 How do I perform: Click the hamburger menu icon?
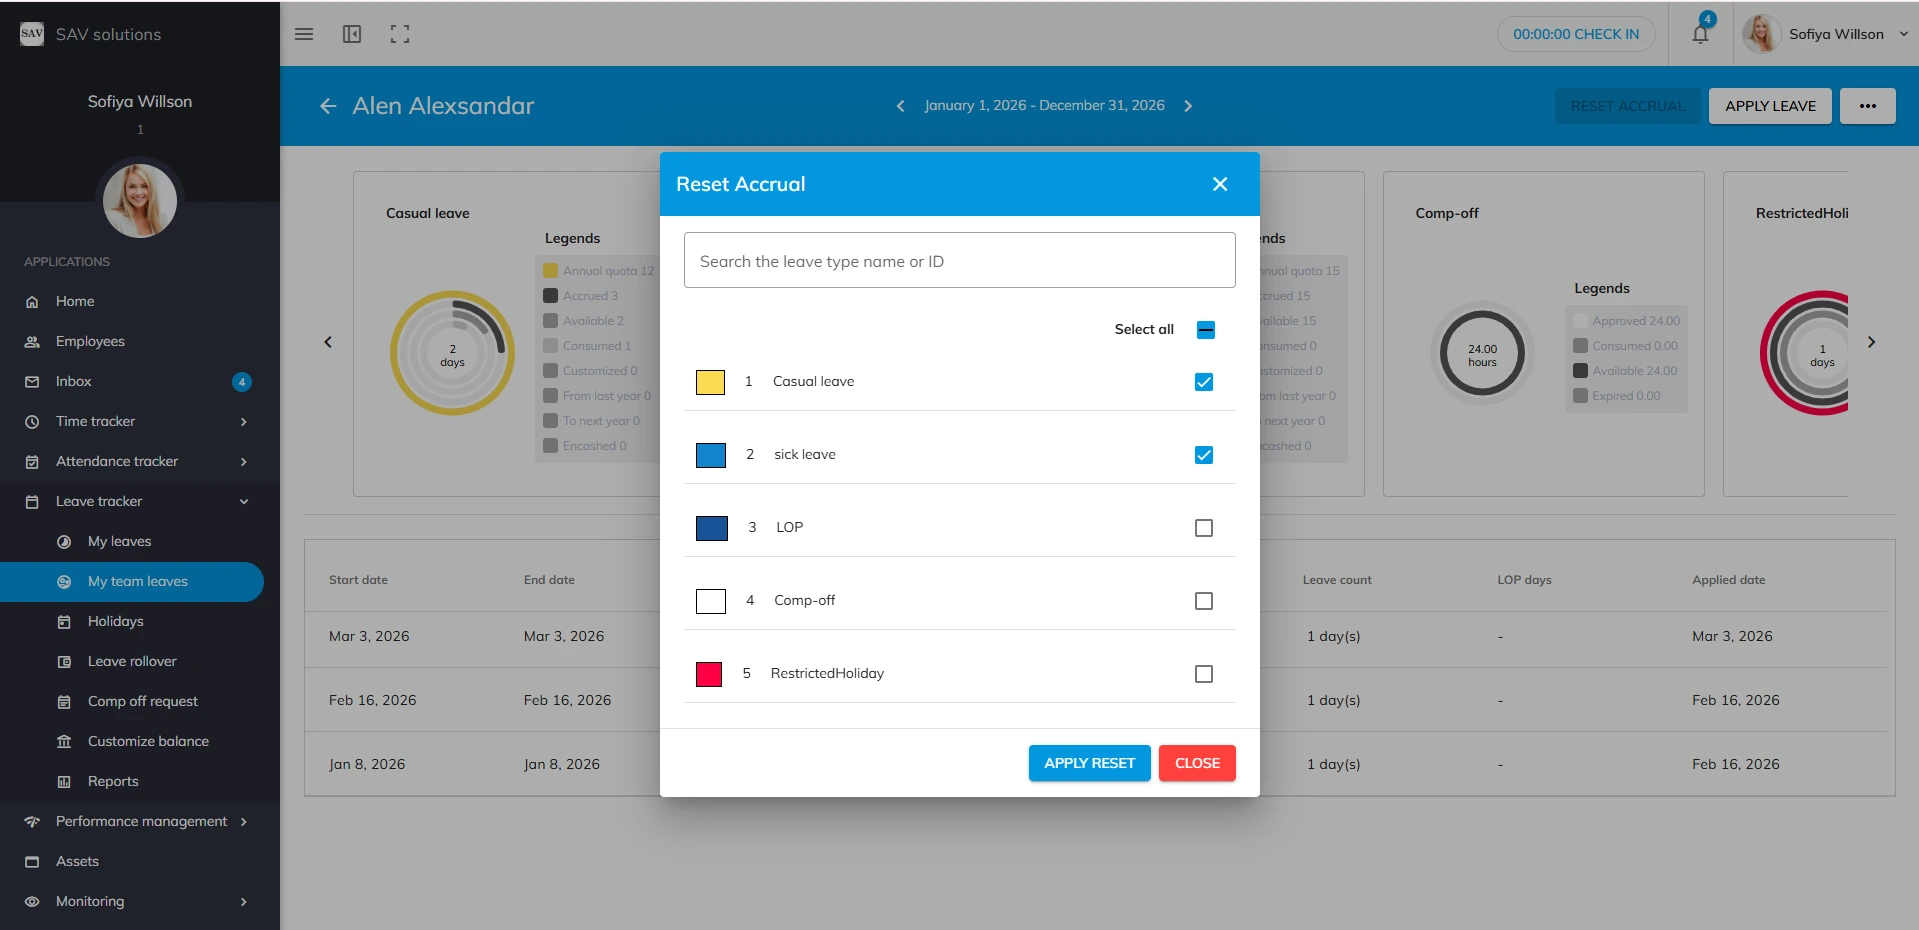304,34
